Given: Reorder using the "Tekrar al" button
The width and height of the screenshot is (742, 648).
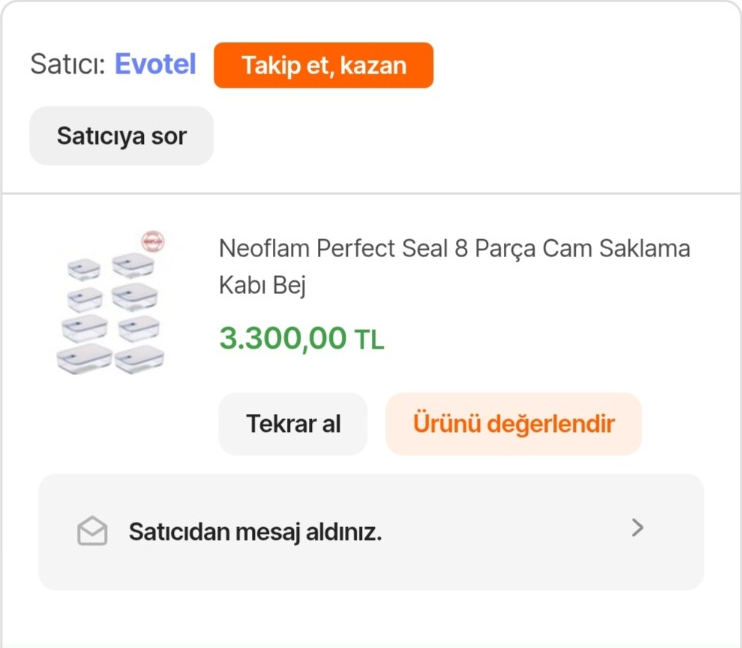Looking at the screenshot, I should tap(293, 424).
